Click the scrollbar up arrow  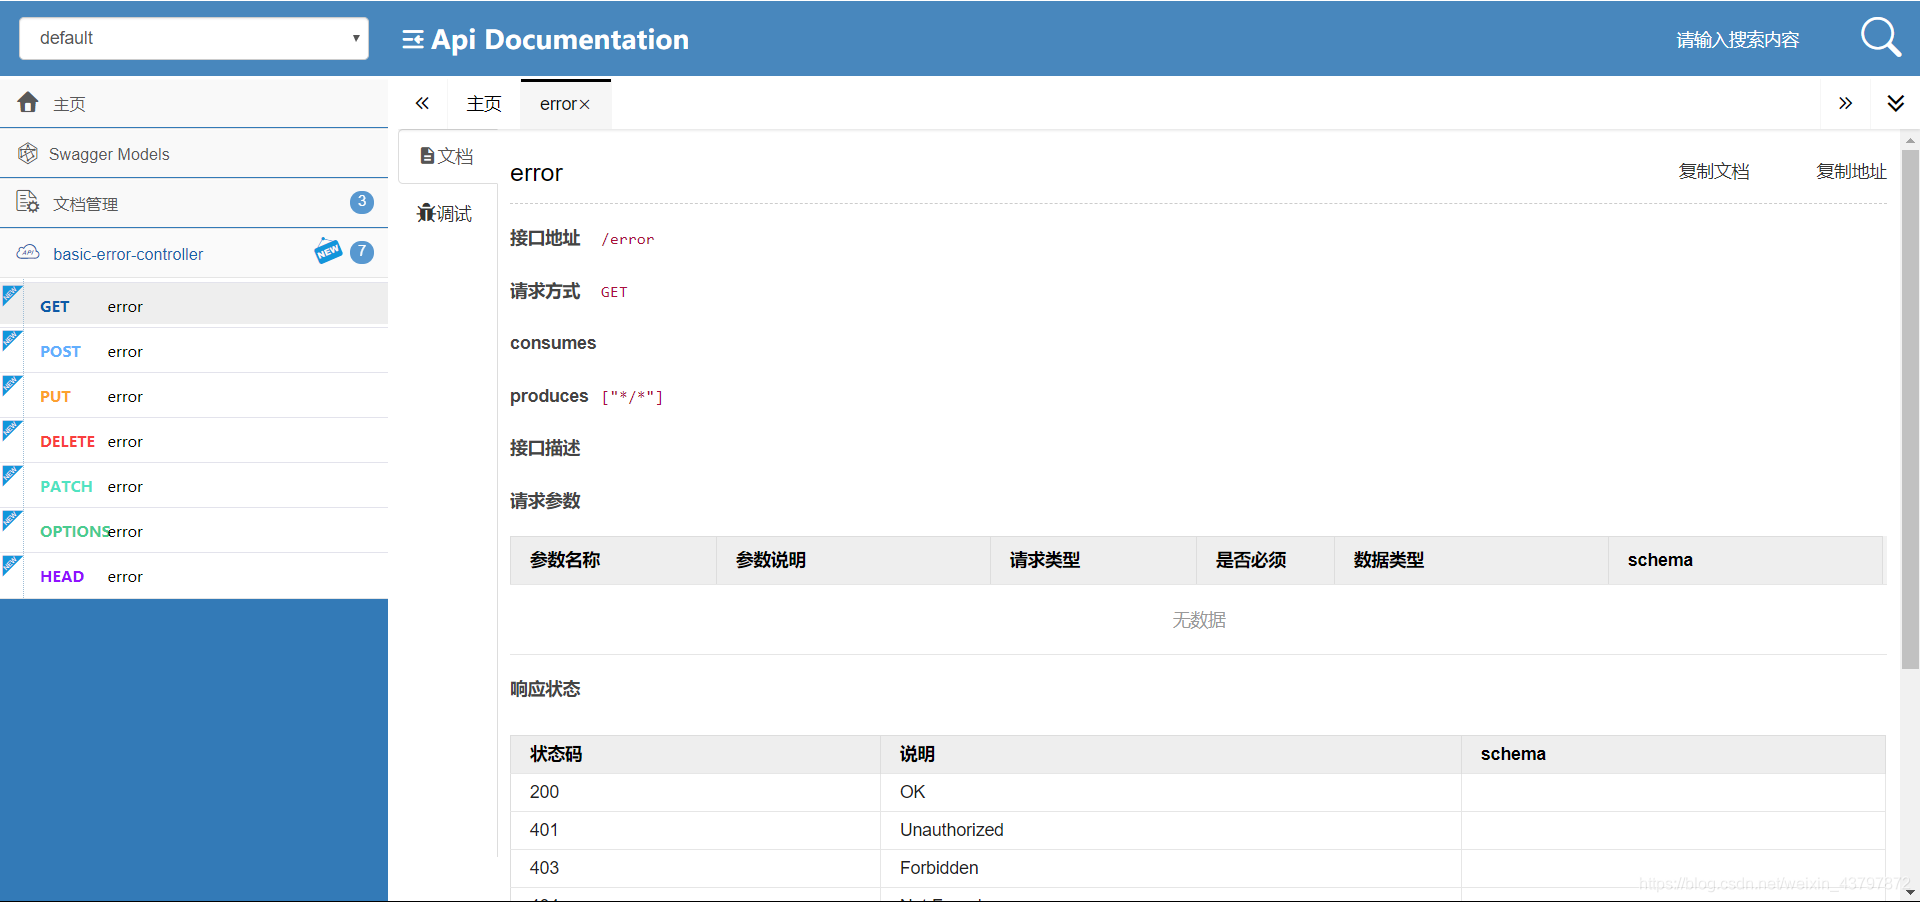1910,141
